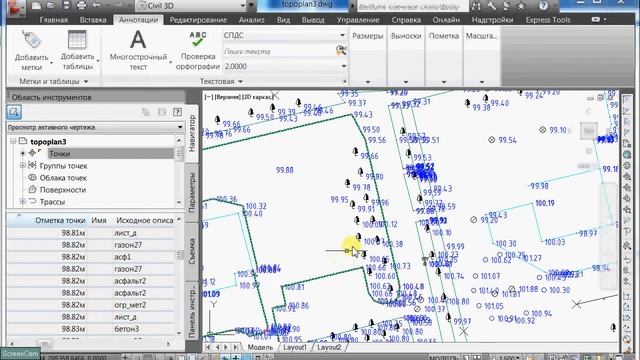Click the Многострочный текст A icon
Viewport: 640px width, 360px height.
click(138, 40)
